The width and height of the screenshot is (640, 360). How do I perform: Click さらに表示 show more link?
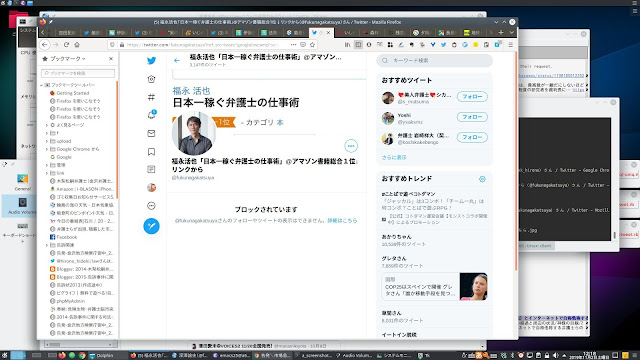[394, 157]
